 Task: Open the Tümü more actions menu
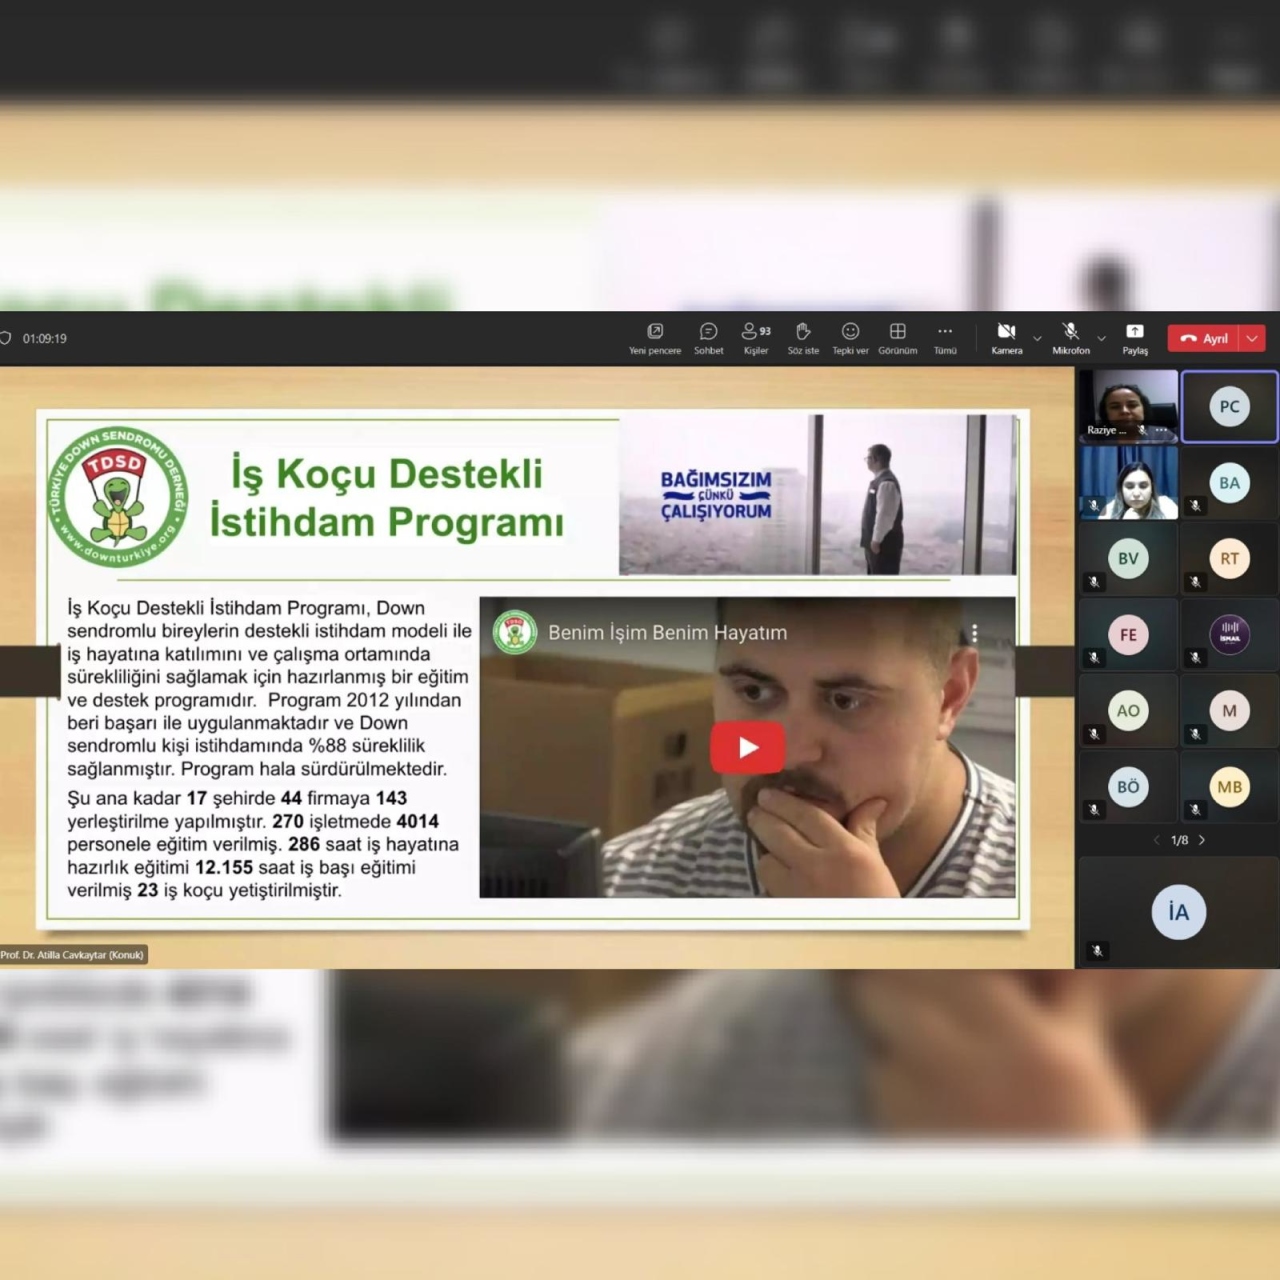[x=945, y=338]
